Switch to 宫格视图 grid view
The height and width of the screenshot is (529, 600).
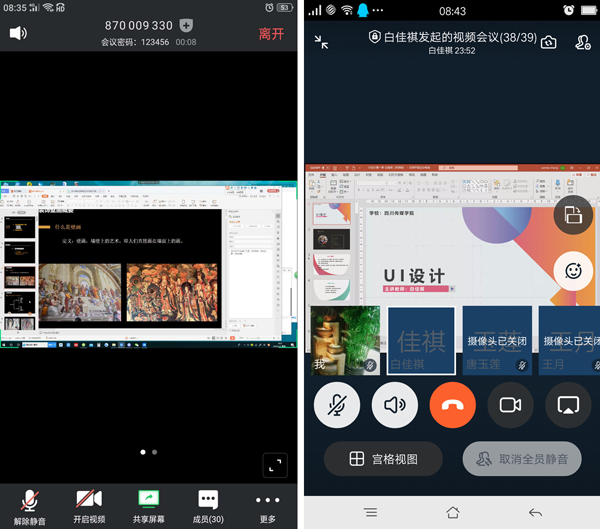[383, 459]
